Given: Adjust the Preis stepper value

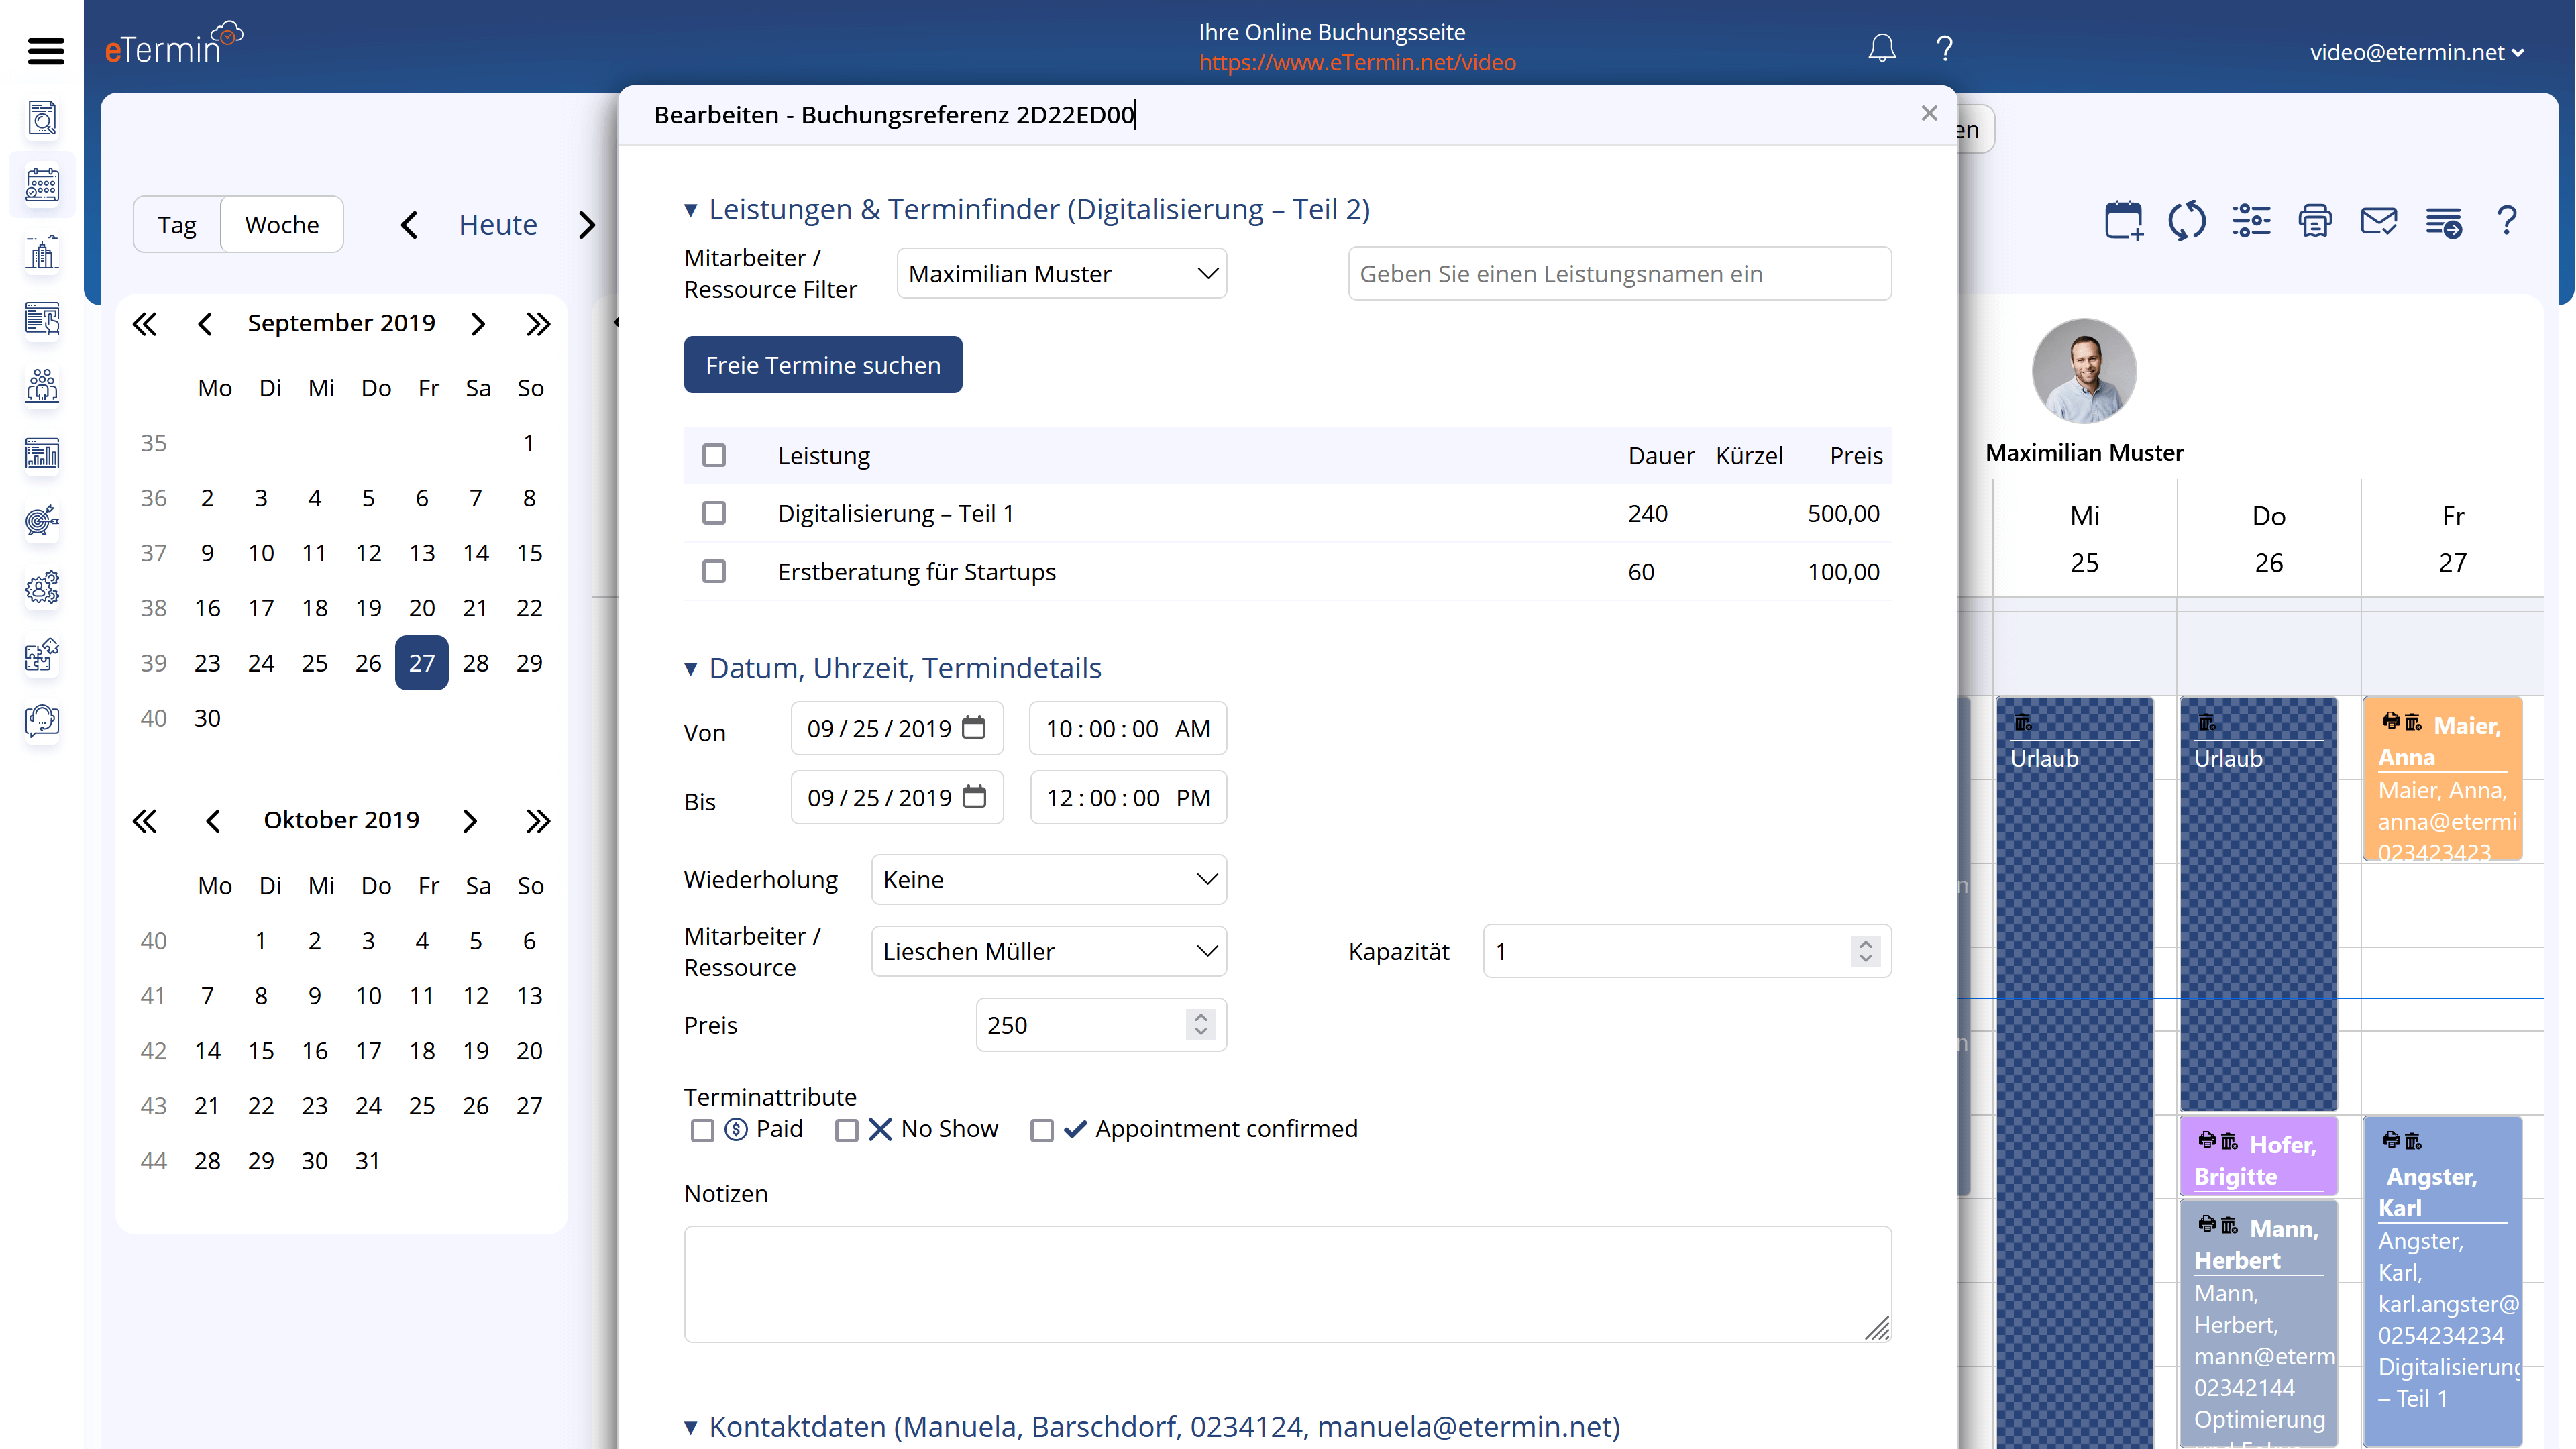Looking at the screenshot, I should click(1203, 1022).
